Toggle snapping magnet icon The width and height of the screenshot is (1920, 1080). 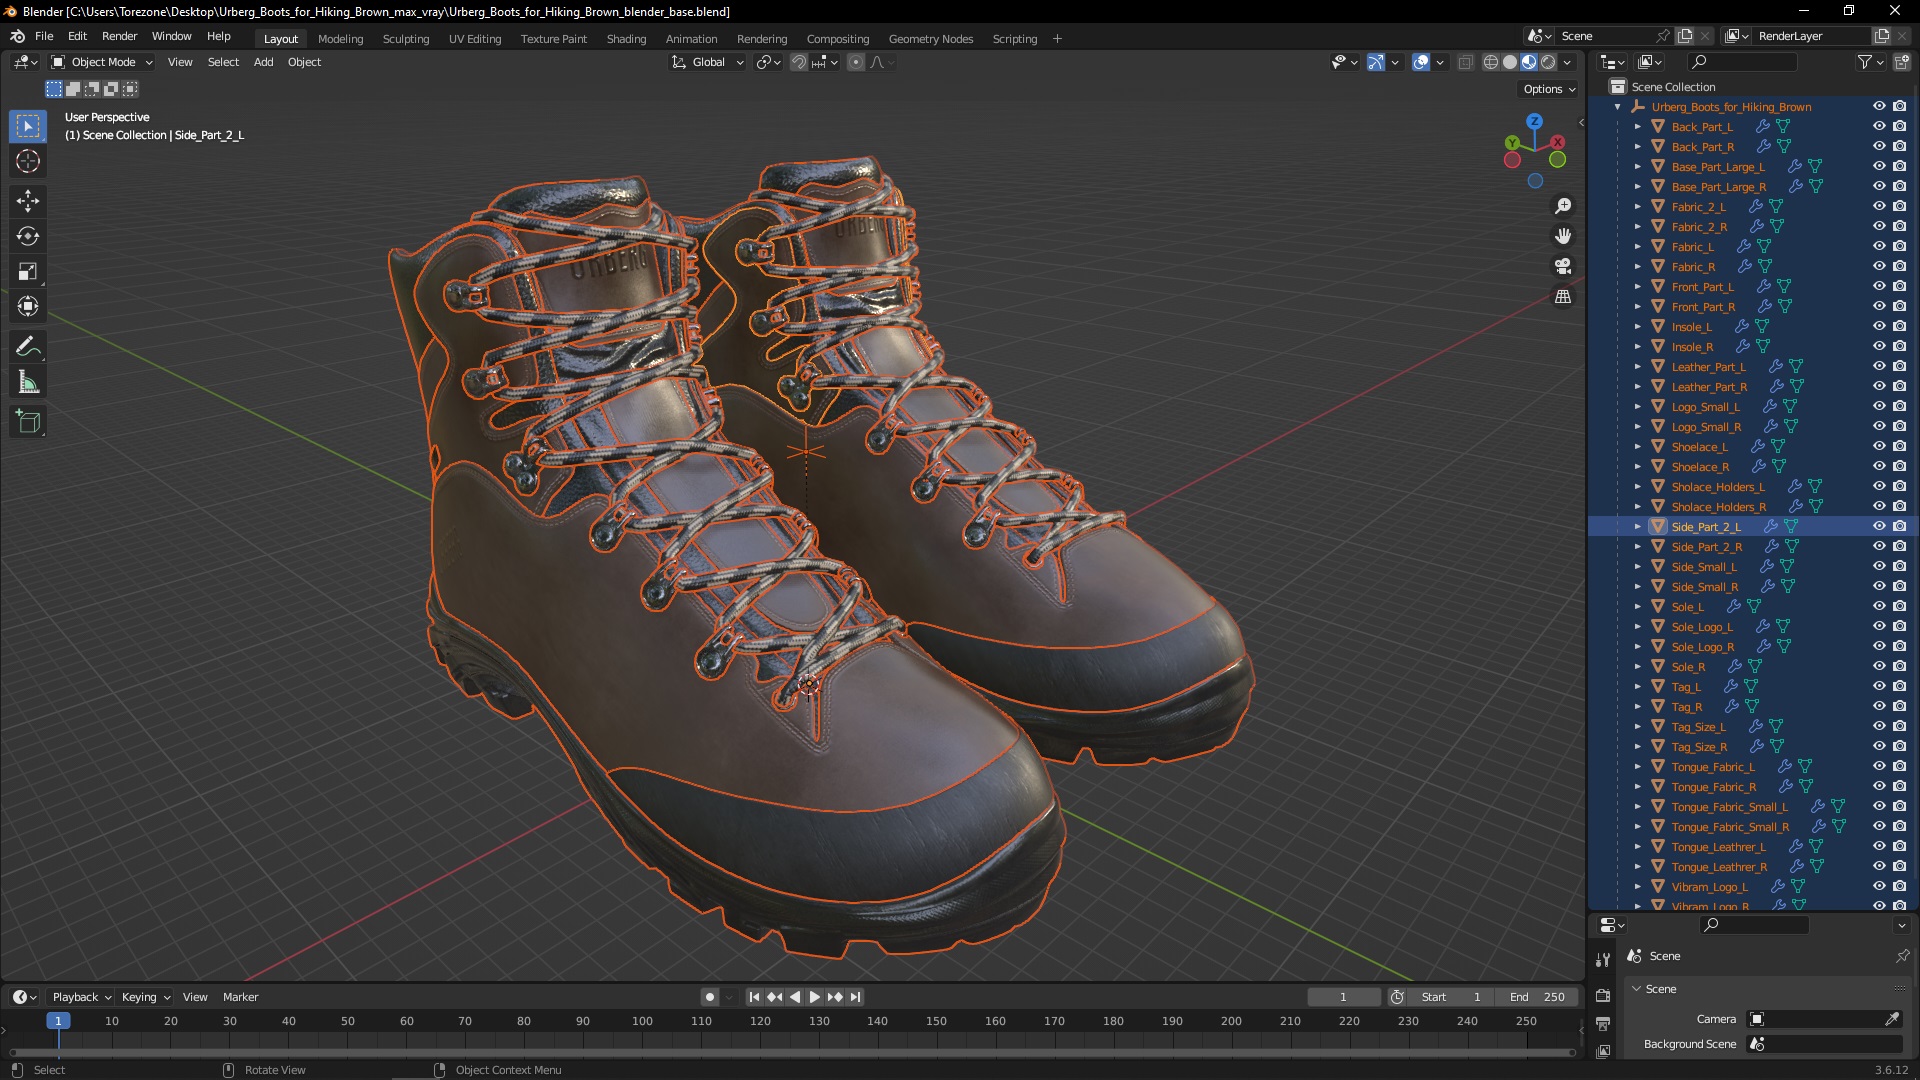pos(799,62)
